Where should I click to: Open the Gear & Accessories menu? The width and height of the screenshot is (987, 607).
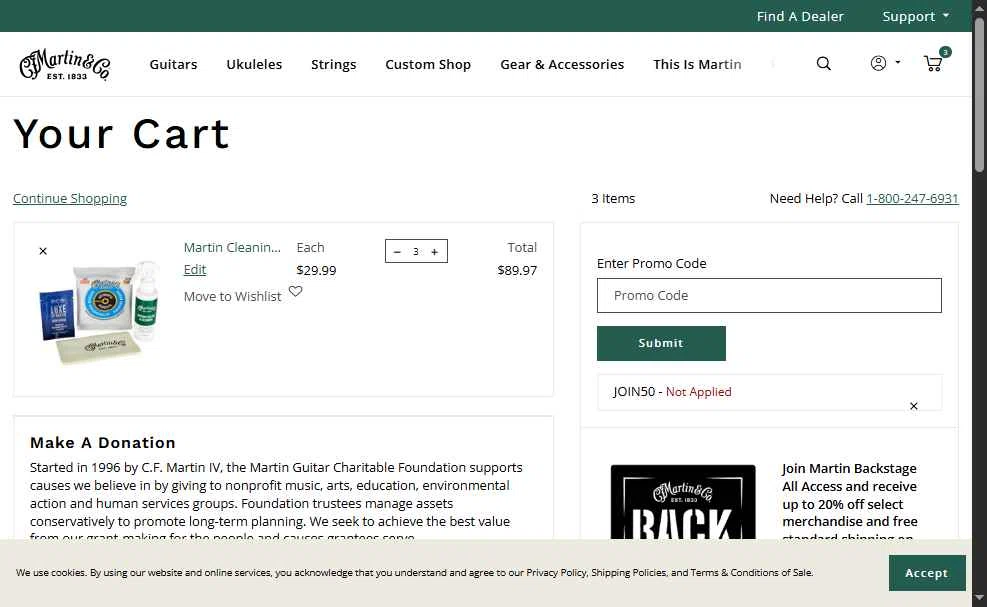[x=562, y=64]
